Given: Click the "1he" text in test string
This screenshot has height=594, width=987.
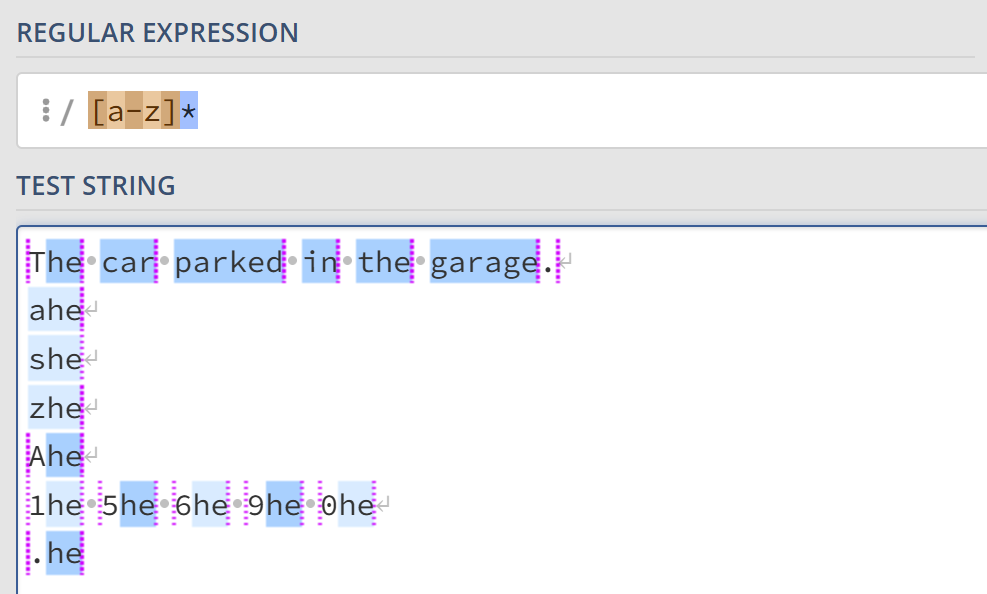Looking at the screenshot, I should click(x=55, y=505).
